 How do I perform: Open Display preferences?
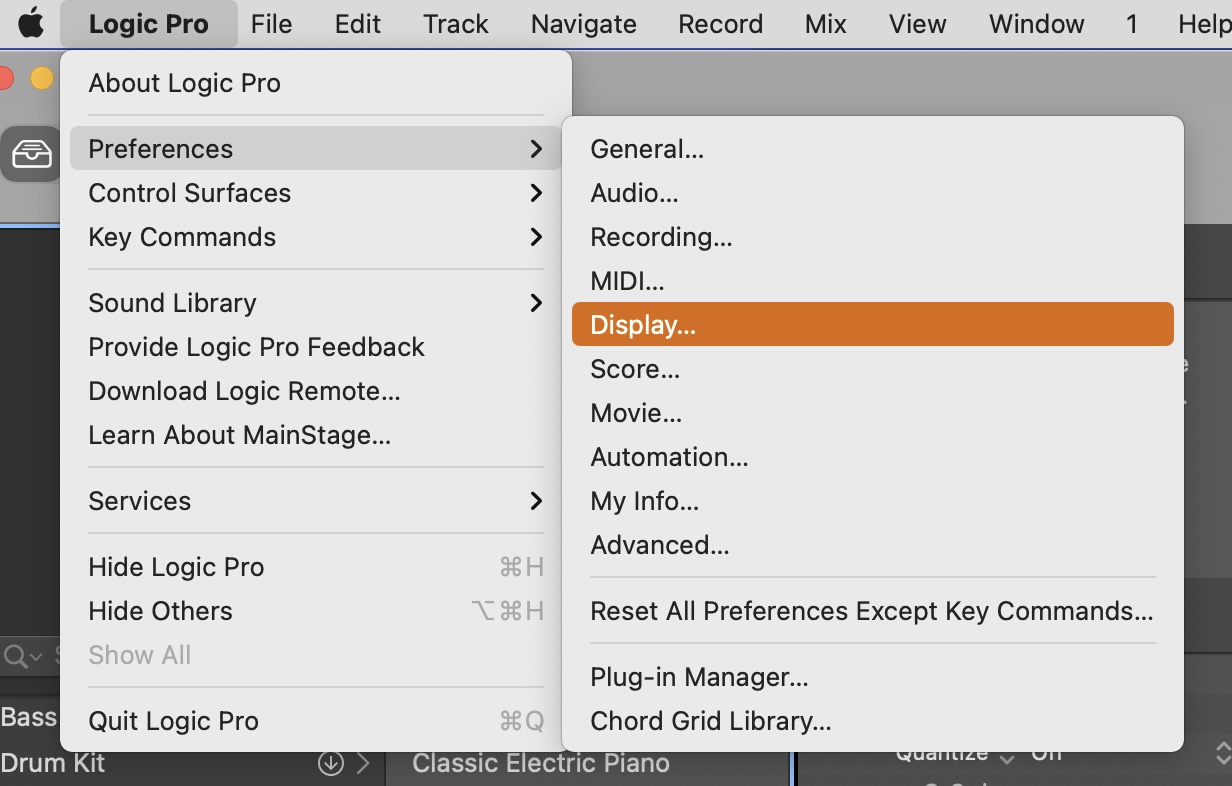point(872,324)
